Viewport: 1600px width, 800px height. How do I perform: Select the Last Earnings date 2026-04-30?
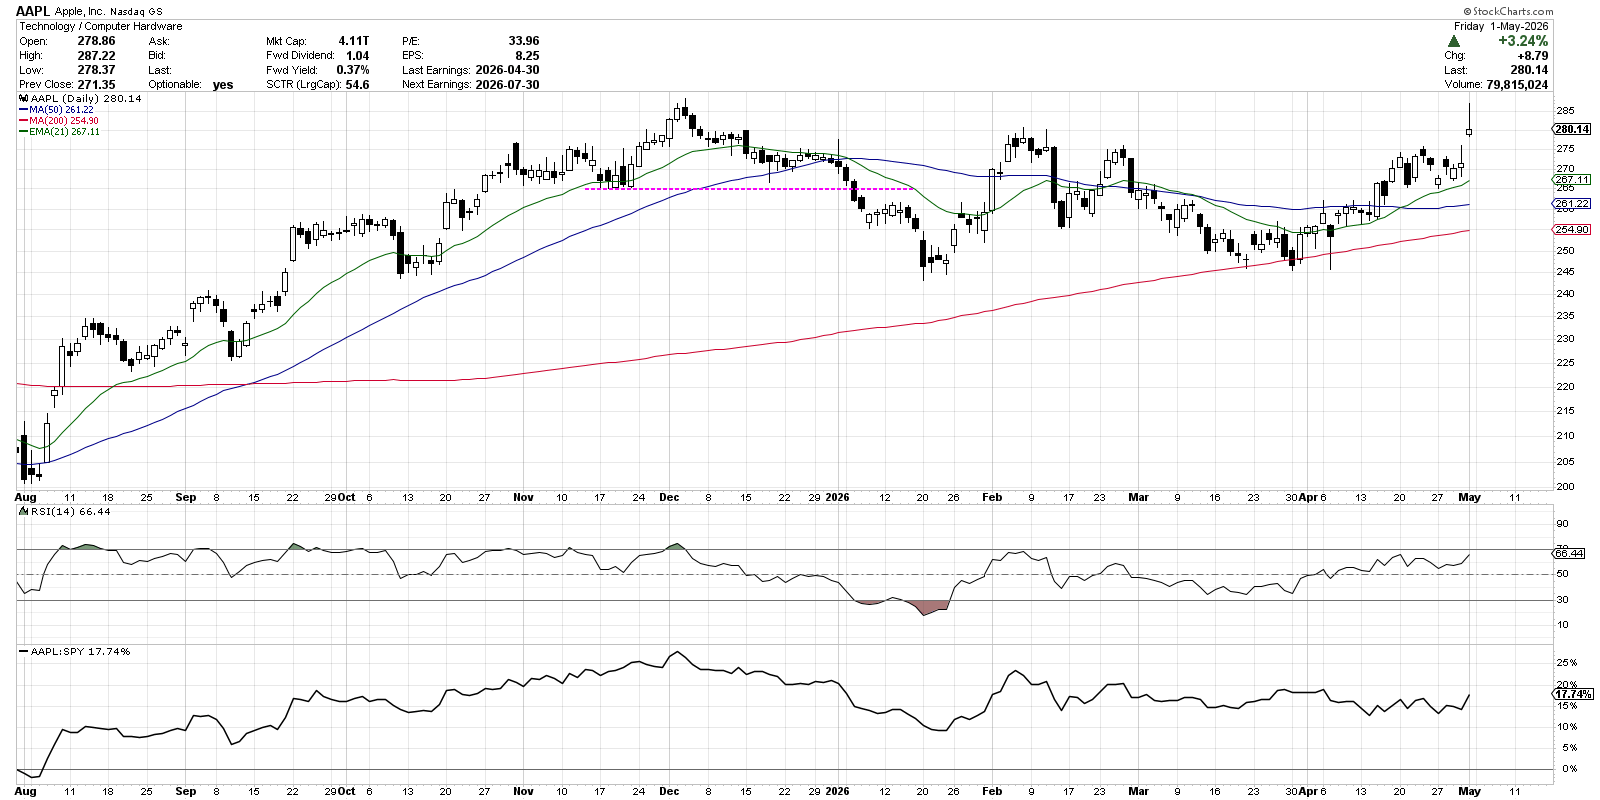pyautogui.click(x=507, y=70)
